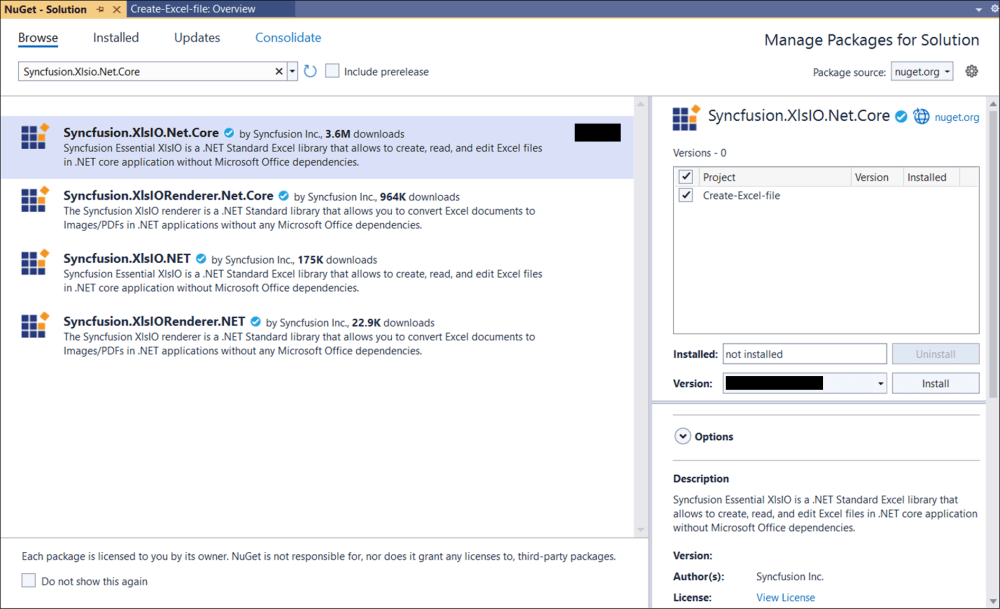Image resolution: width=1000 pixels, height=609 pixels.
Task: Click the Syncfusion.XlsIORenderer.NET package icon
Action: tap(35, 326)
